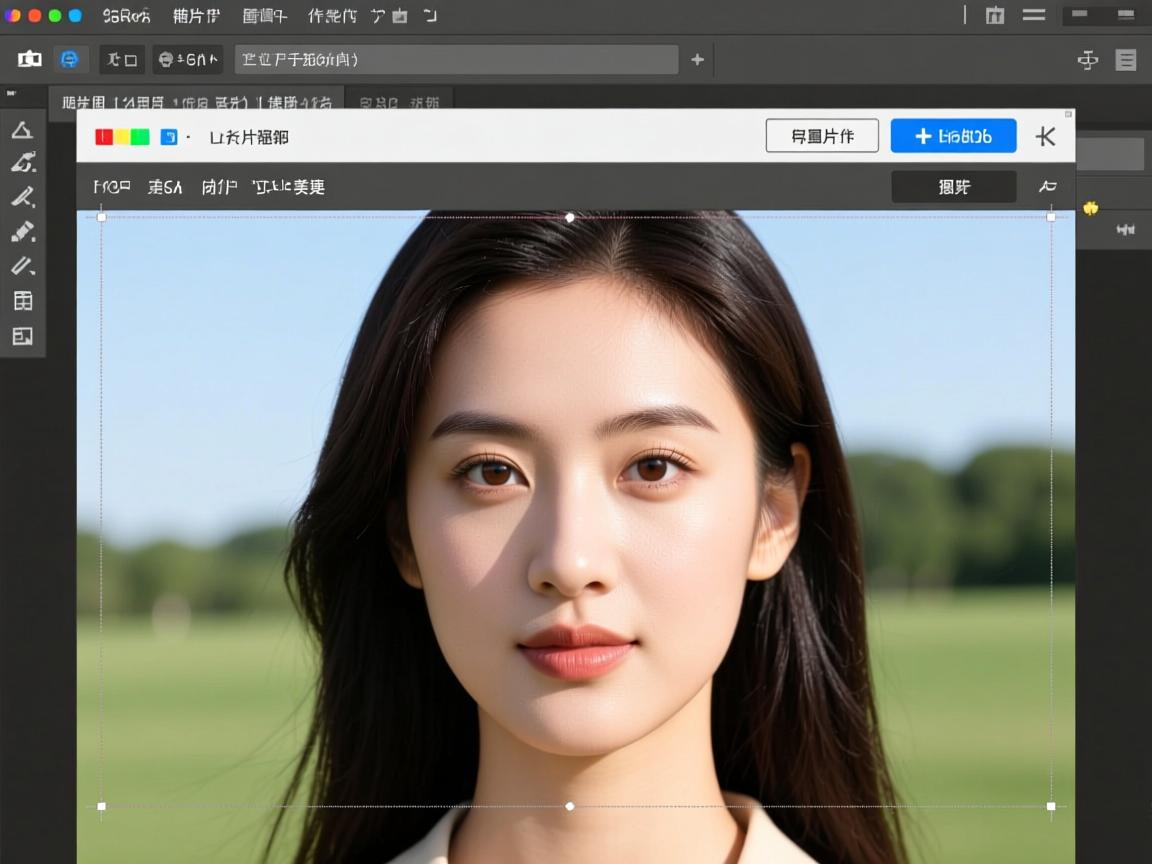Click the address search field at the top
The image size is (1152, 864).
pos(455,59)
